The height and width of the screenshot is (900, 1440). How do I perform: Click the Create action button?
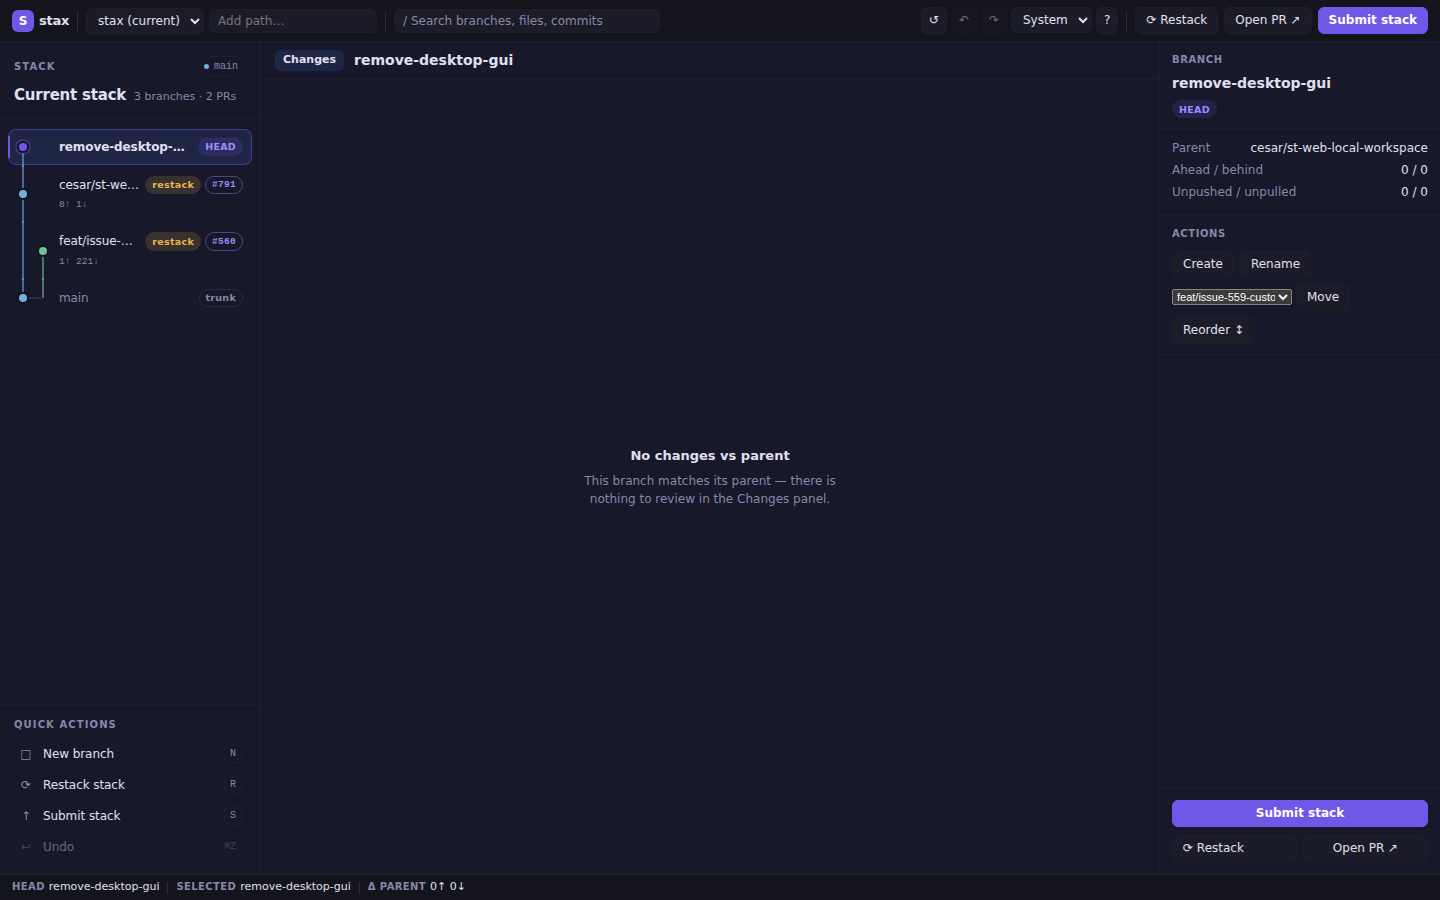click(1203, 264)
